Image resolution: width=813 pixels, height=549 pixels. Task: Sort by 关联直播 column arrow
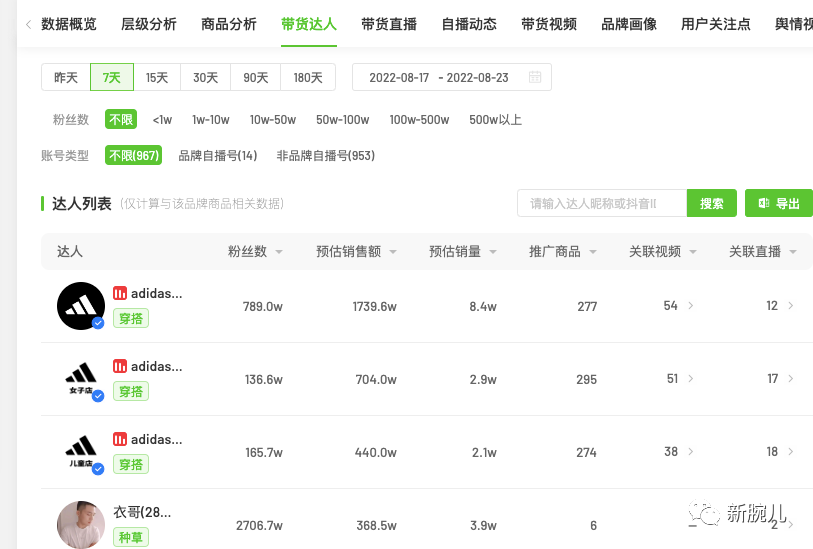pyautogui.click(x=793, y=252)
